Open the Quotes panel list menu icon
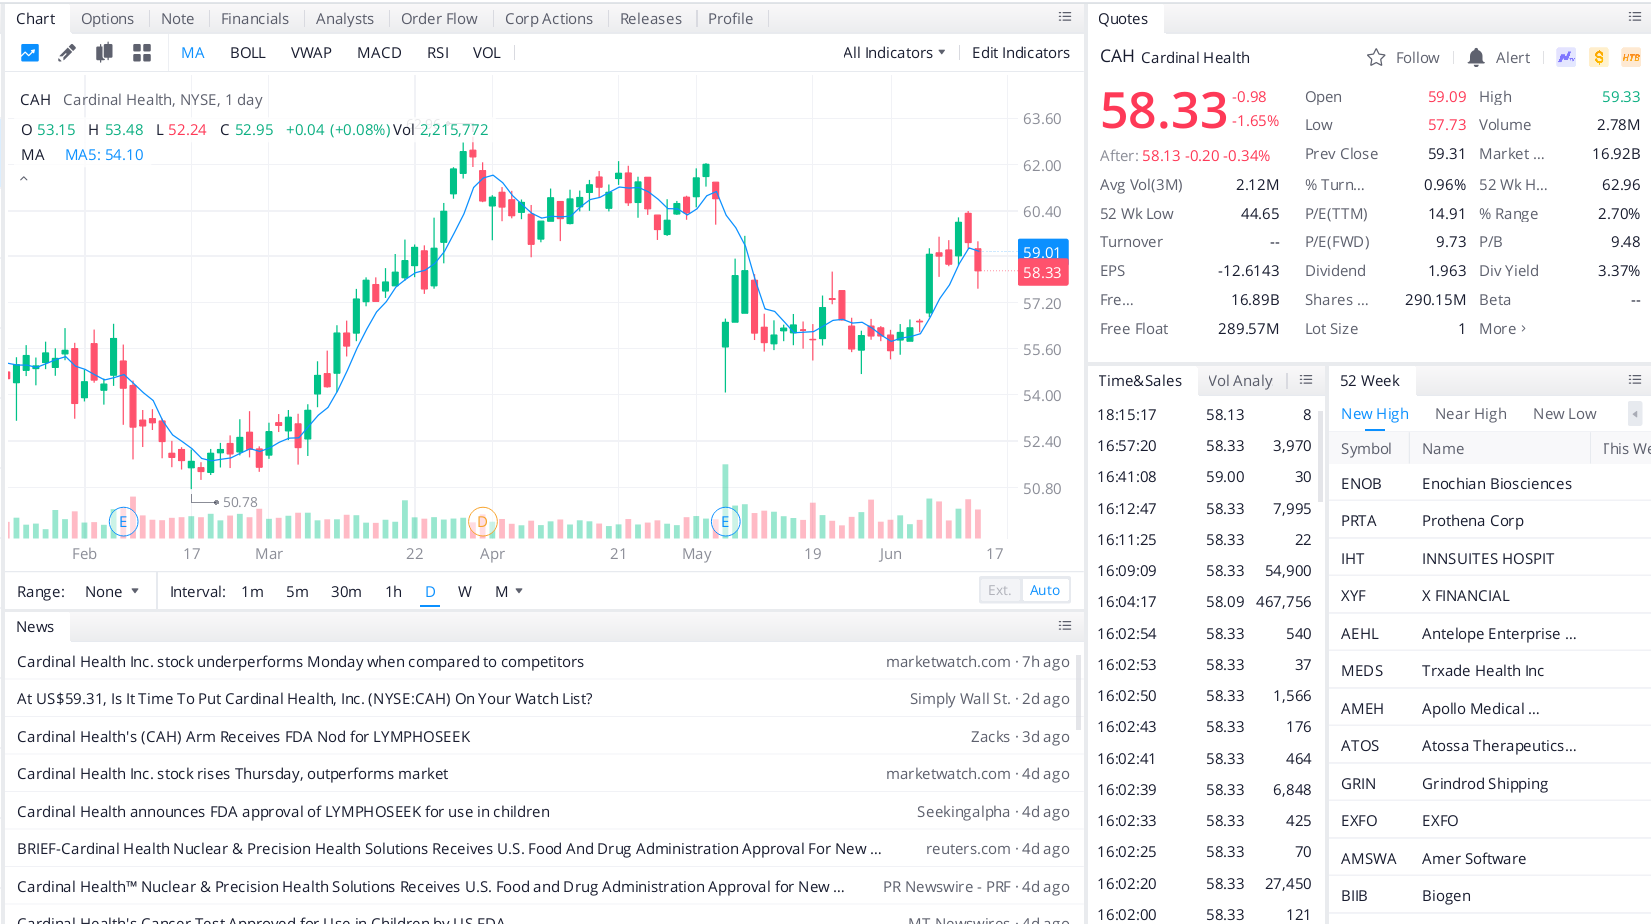Image resolution: width=1651 pixels, height=924 pixels. tap(1635, 17)
